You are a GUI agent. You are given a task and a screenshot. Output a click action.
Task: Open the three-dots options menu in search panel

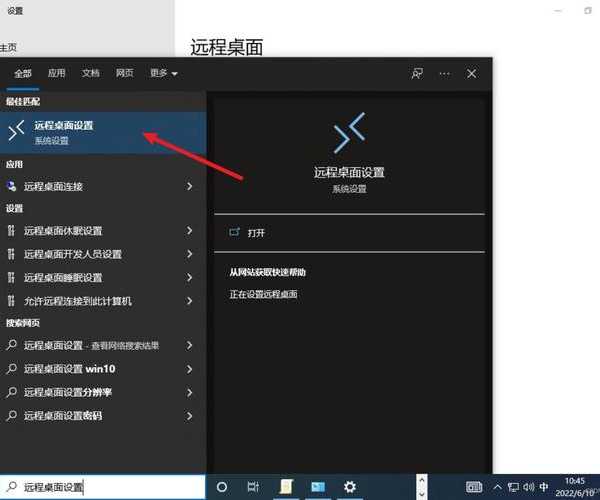pyautogui.click(x=444, y=73)
